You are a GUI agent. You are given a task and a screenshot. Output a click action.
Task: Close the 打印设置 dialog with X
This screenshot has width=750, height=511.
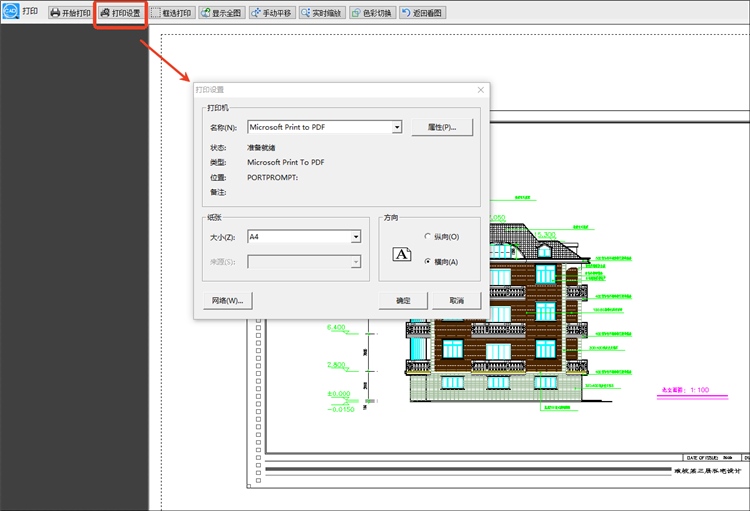(x=480, y=90)
